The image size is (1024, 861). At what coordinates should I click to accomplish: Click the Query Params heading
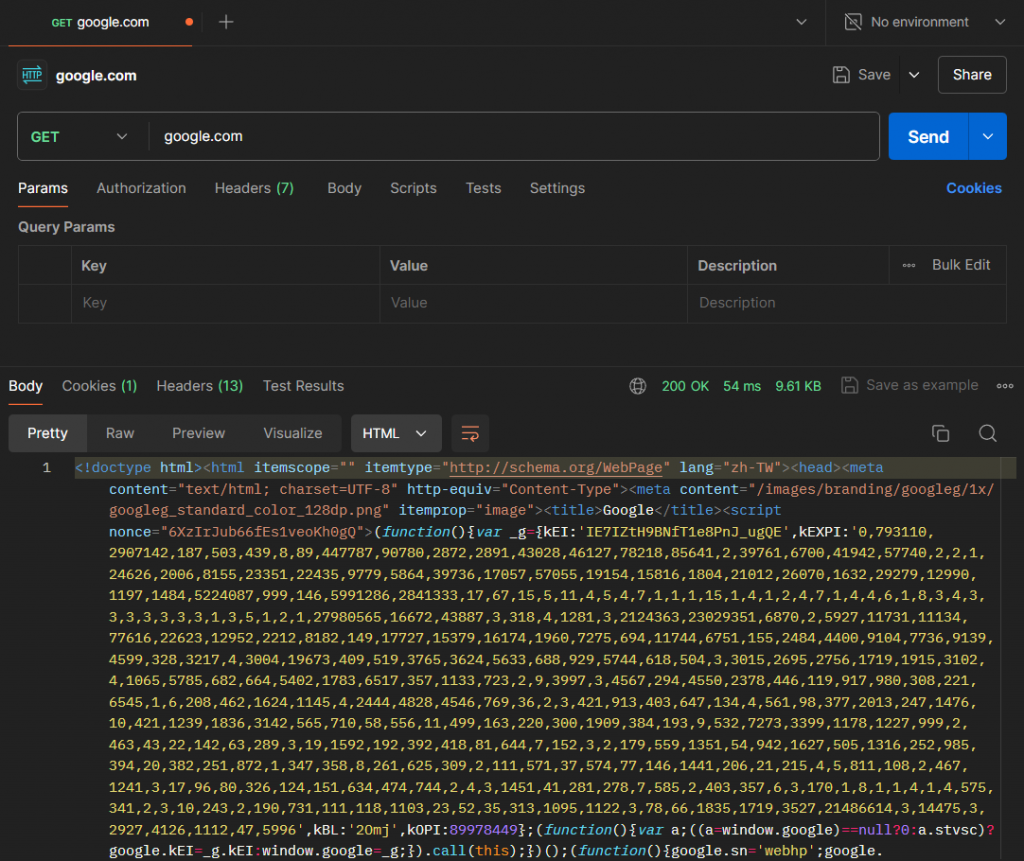[66, 227]
